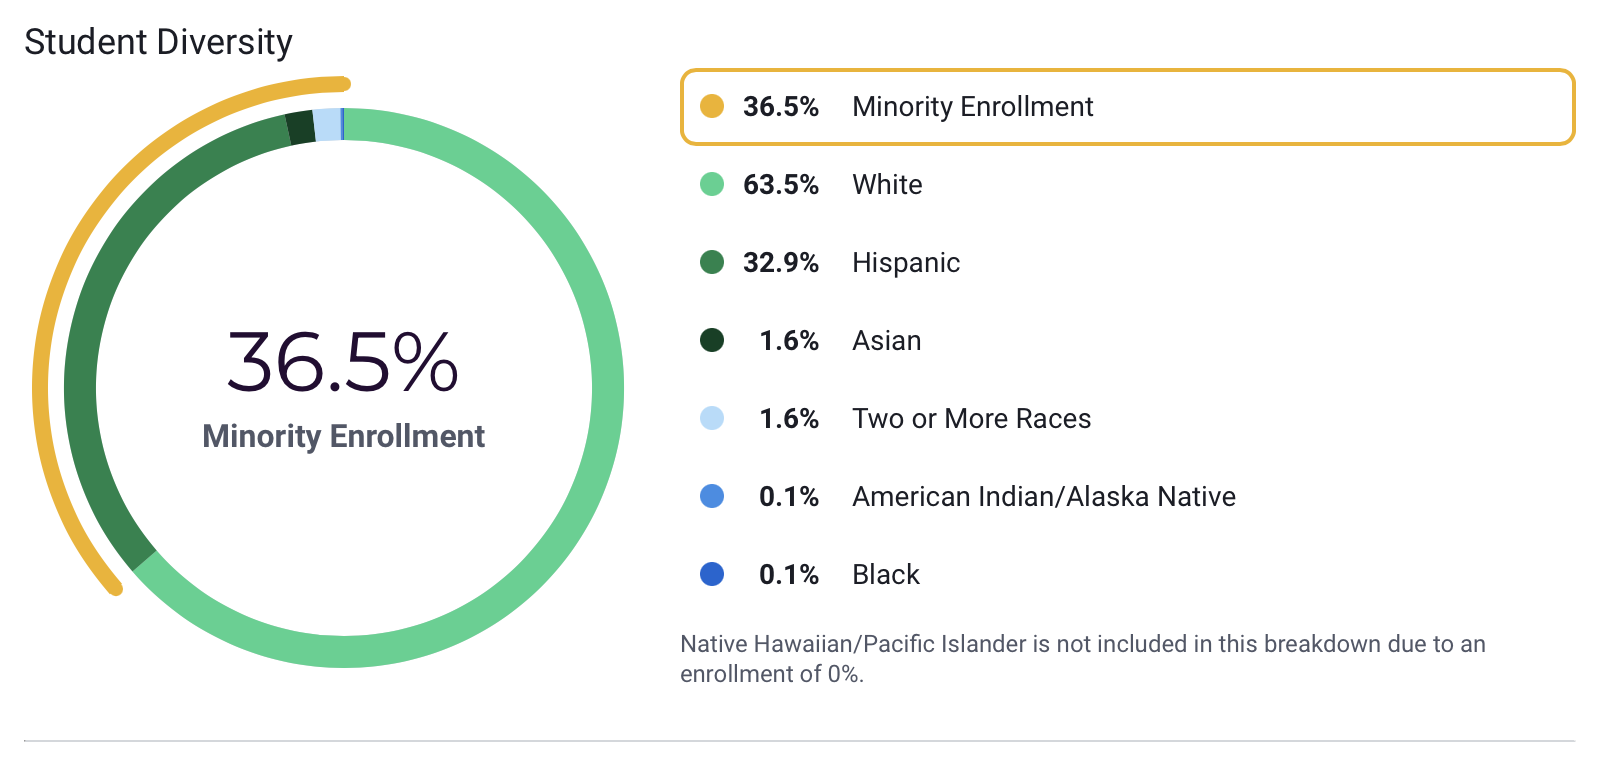Select the highlighted Minority Enrollment legend row
Viewport: 1622px width, 770px height.
(x=1127, y=107)
